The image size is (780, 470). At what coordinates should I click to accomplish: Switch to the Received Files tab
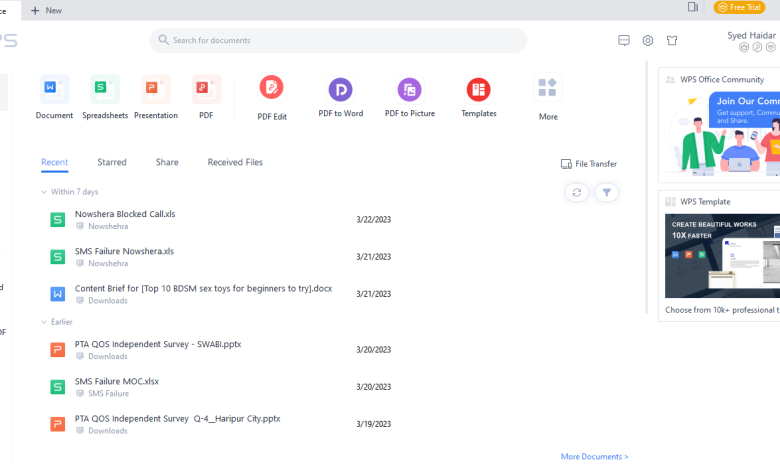235,162
